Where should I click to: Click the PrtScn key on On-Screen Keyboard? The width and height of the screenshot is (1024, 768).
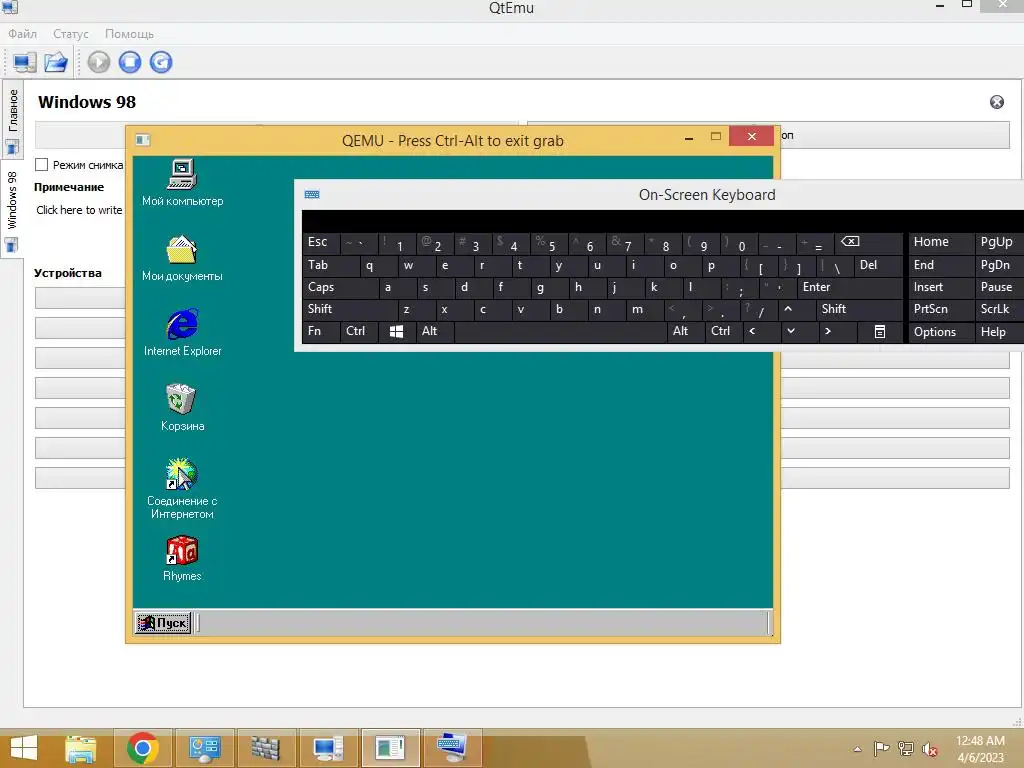(940, 310)
